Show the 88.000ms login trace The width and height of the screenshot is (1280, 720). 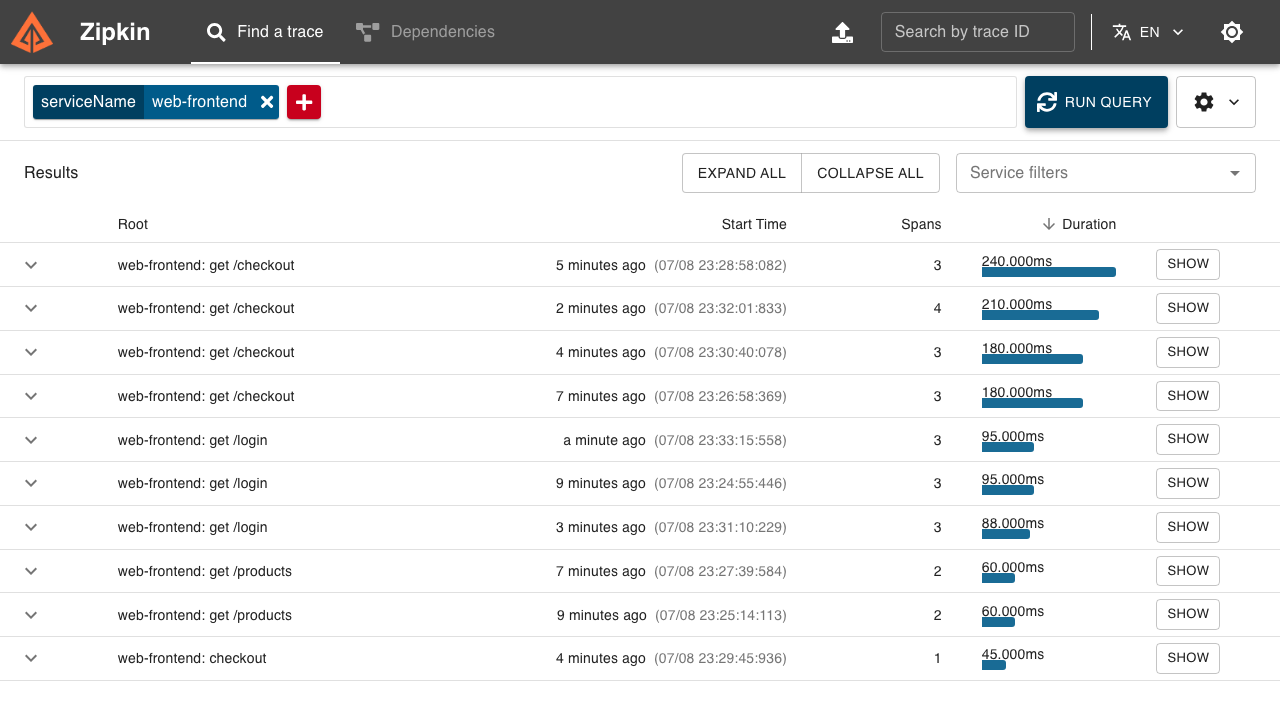click(1188, 527)
